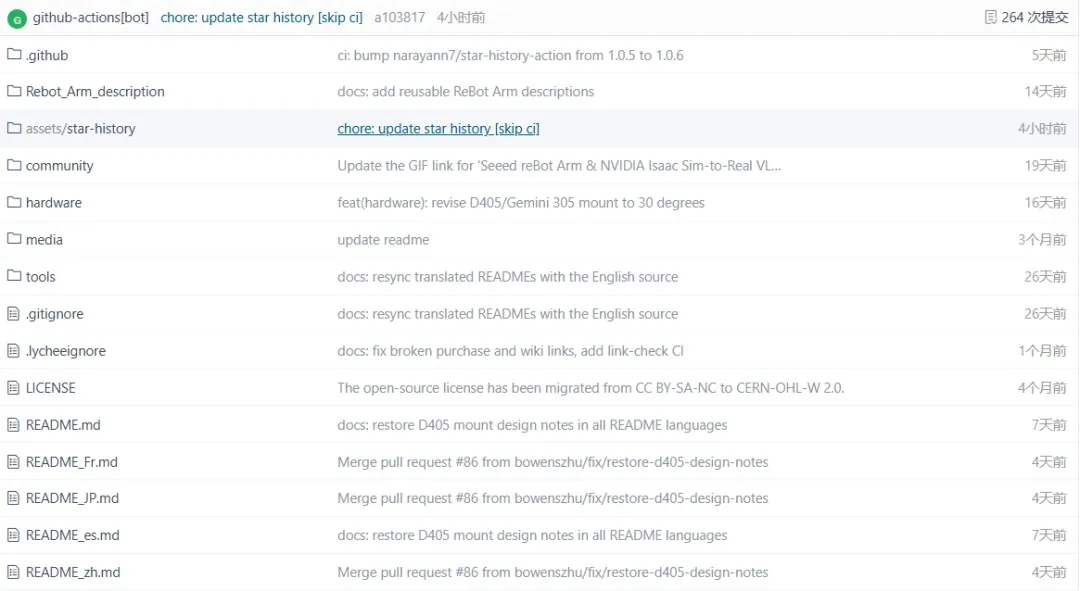Image resolution: width=1080 pixels, height=591 pixels.
Task: Open commit 'feat(hardware): revise D405/Gemini 305 mount'
Action: [521, 203]
